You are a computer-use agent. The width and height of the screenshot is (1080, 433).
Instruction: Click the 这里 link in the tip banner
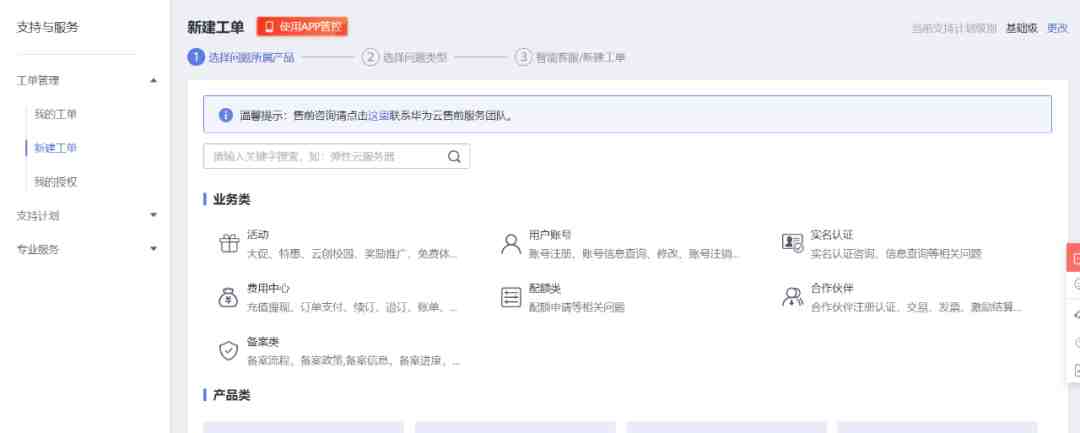(x=379, y=116)
